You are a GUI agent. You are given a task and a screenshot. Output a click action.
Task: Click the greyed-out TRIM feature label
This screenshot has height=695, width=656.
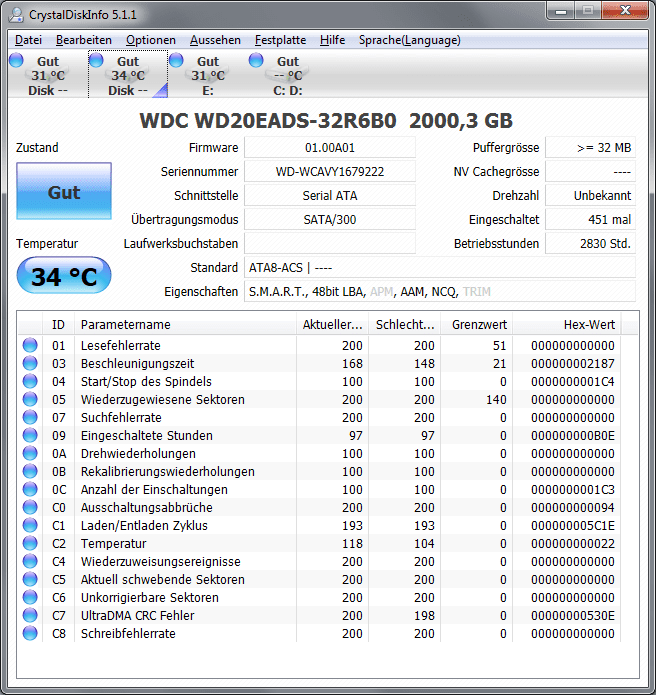(476, 292)
